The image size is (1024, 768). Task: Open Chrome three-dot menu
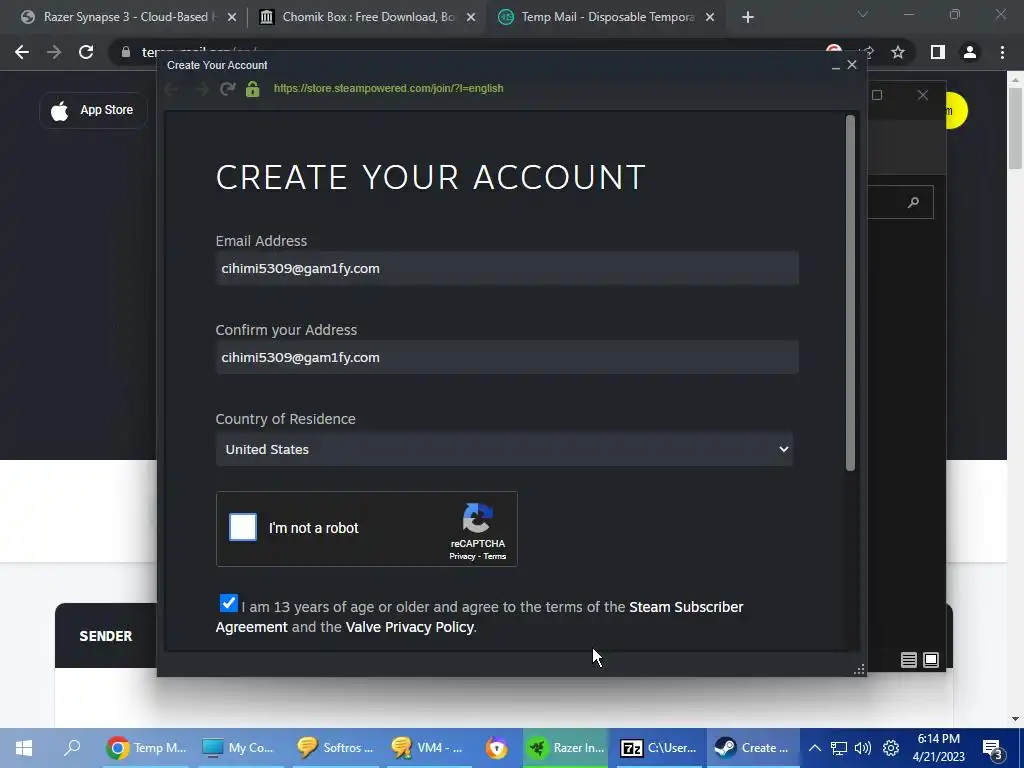1002,52
